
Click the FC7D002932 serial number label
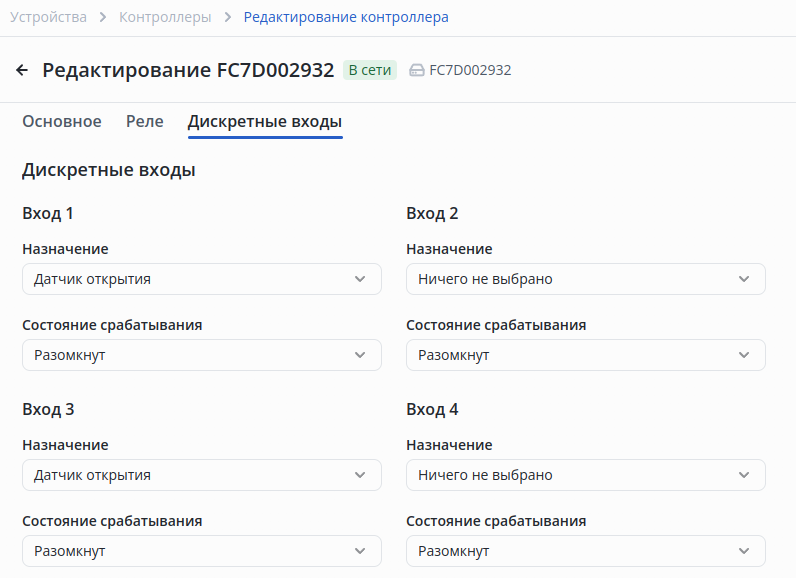(x=470, y=71)
